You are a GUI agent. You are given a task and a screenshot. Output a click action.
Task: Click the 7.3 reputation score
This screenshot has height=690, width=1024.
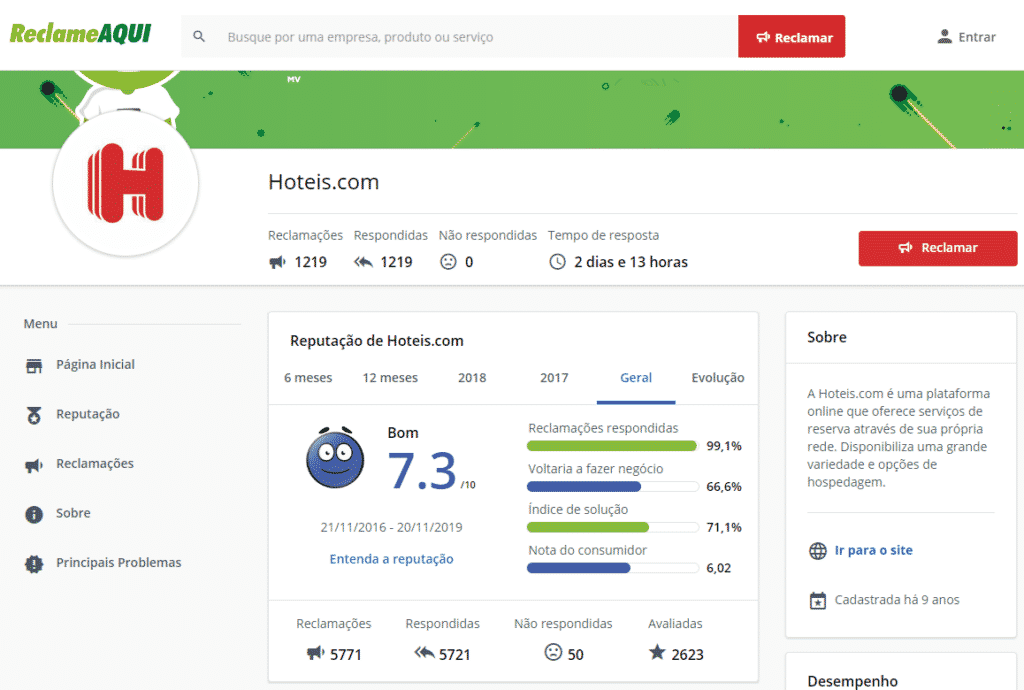422,470
